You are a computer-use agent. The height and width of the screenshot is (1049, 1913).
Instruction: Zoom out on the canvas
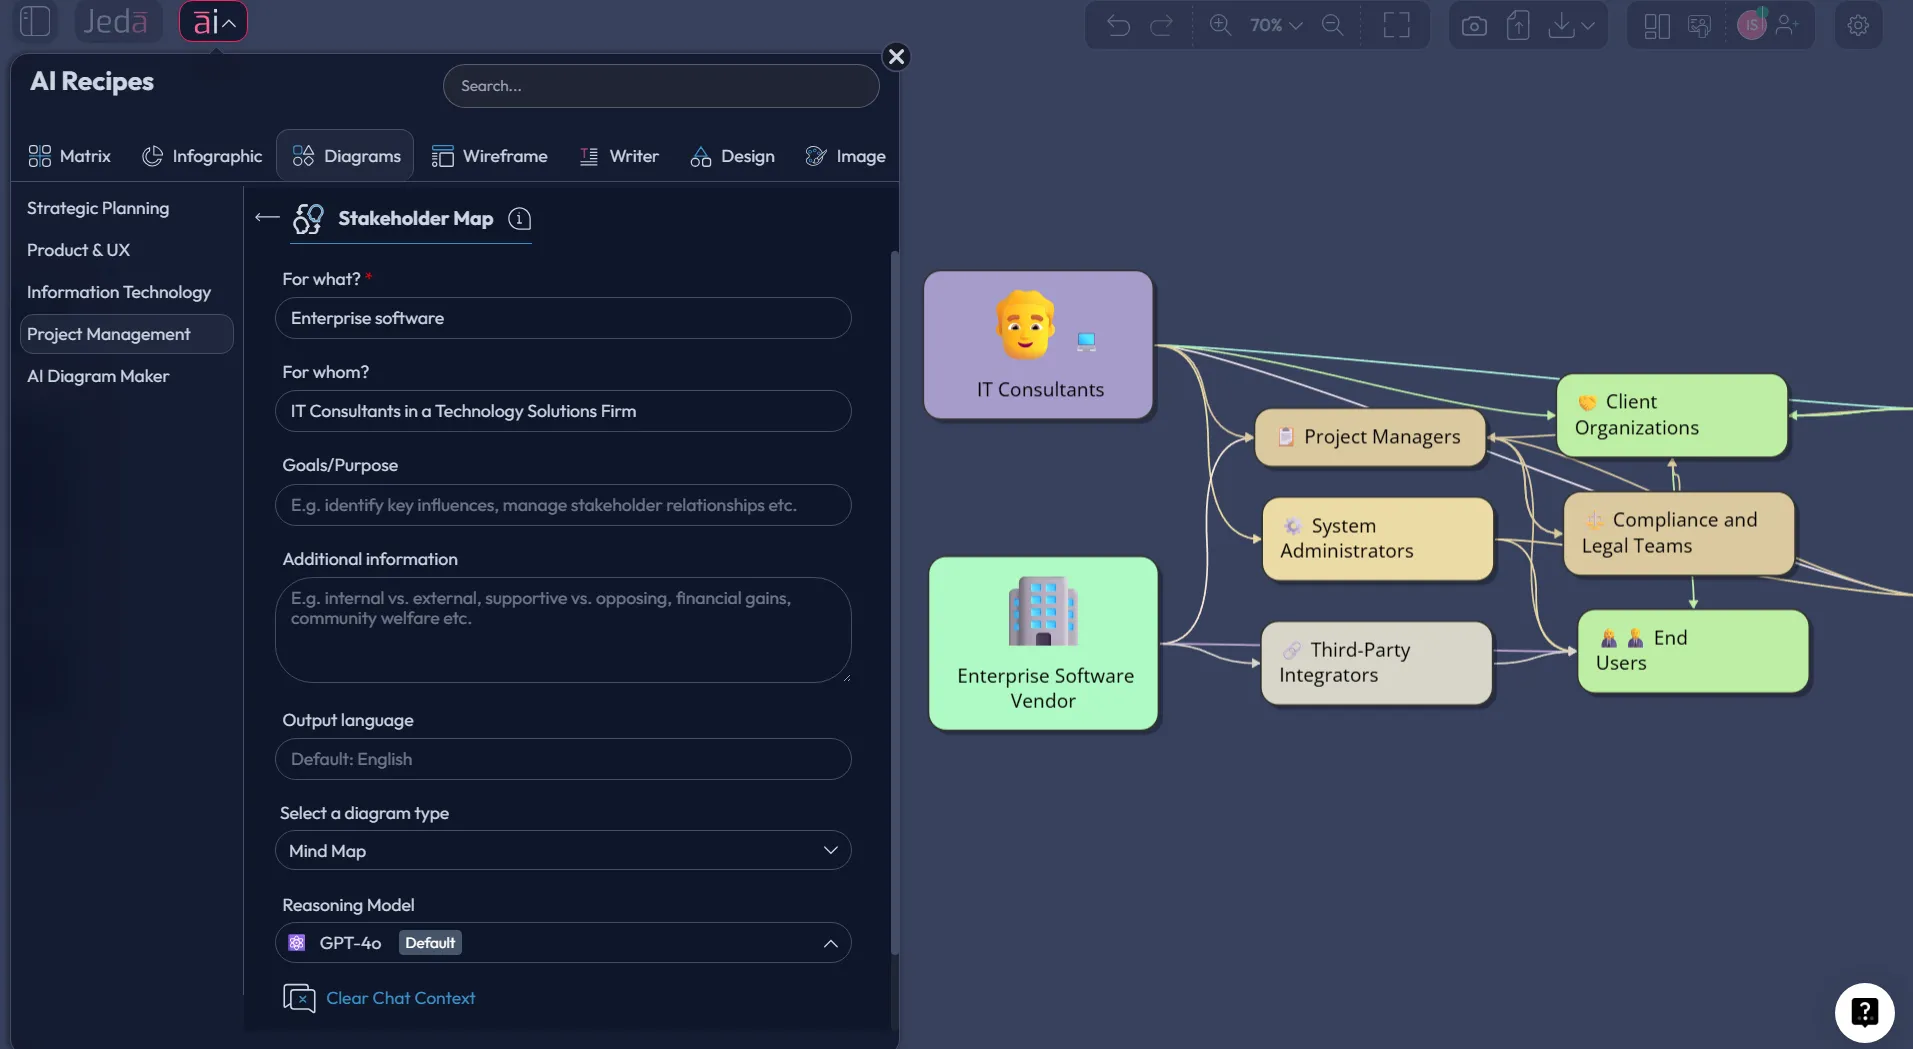[x=1333, y=25]
